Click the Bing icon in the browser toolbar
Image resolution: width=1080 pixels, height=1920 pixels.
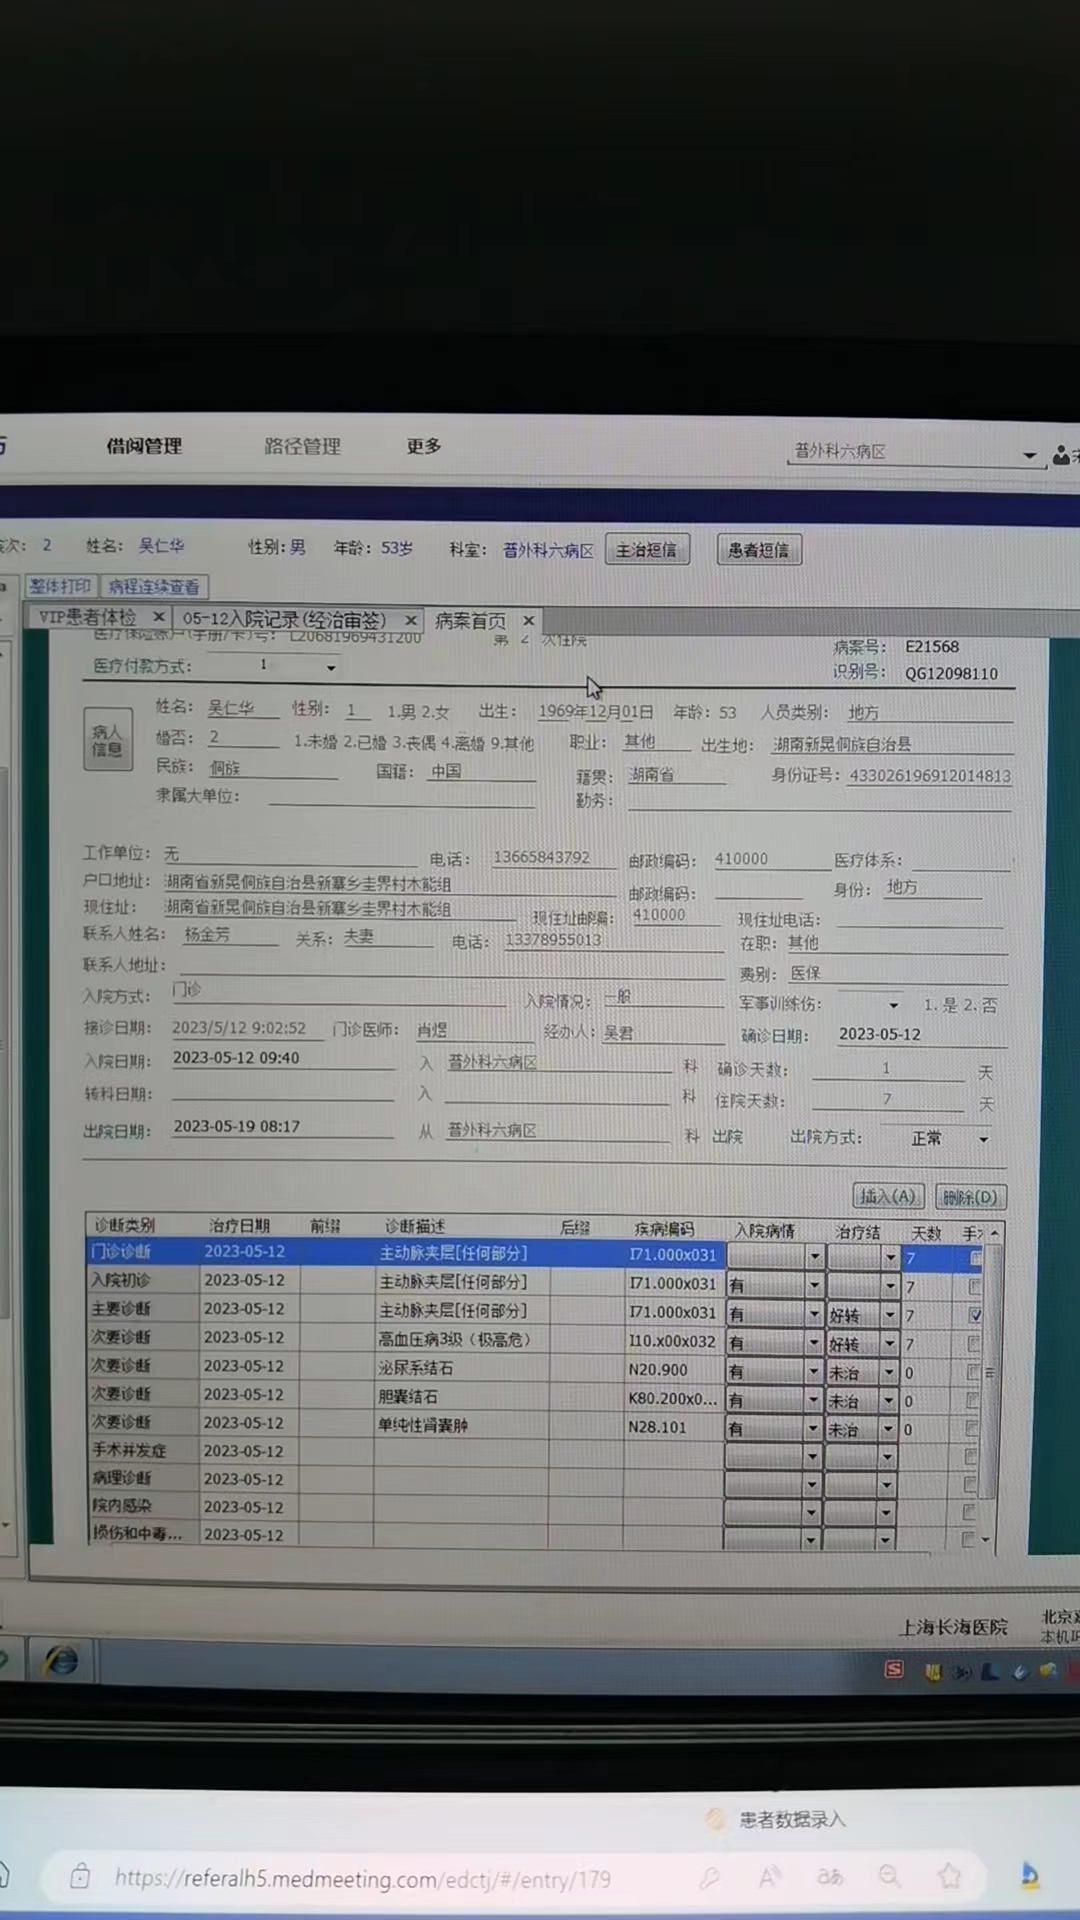pyautogui.click(x=1029, y=1876)
